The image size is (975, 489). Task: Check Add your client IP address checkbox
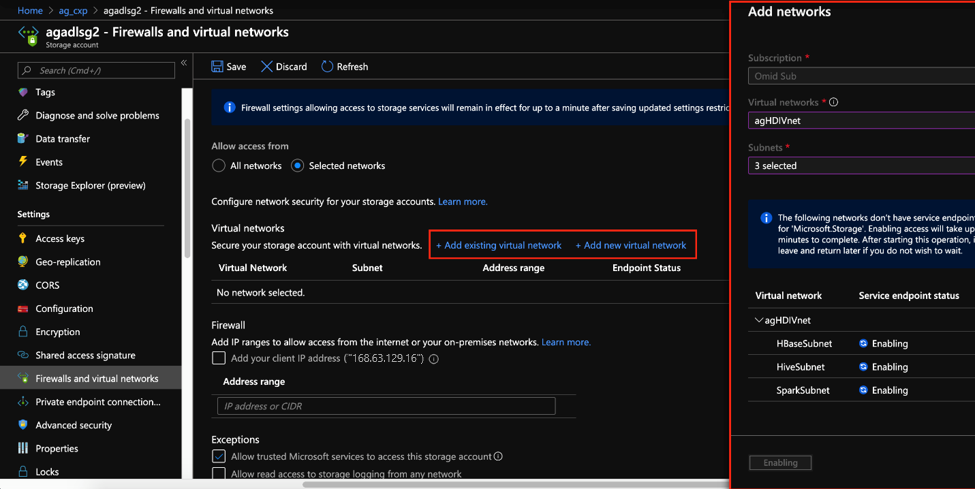coord(219,358)
